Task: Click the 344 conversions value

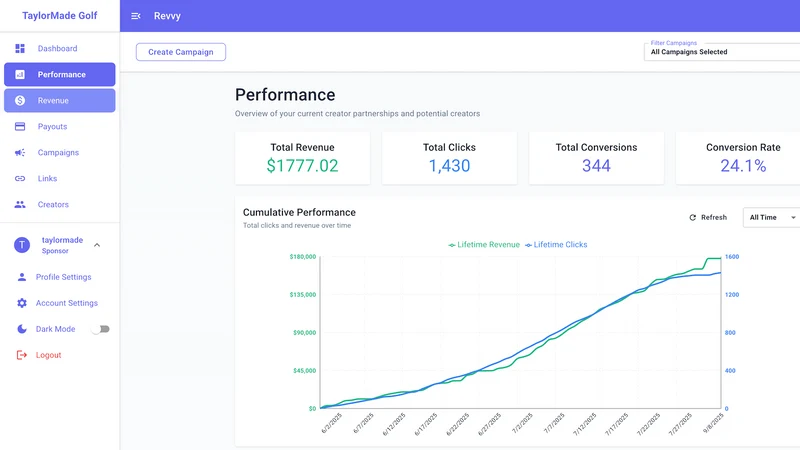Action: (596, 166)
